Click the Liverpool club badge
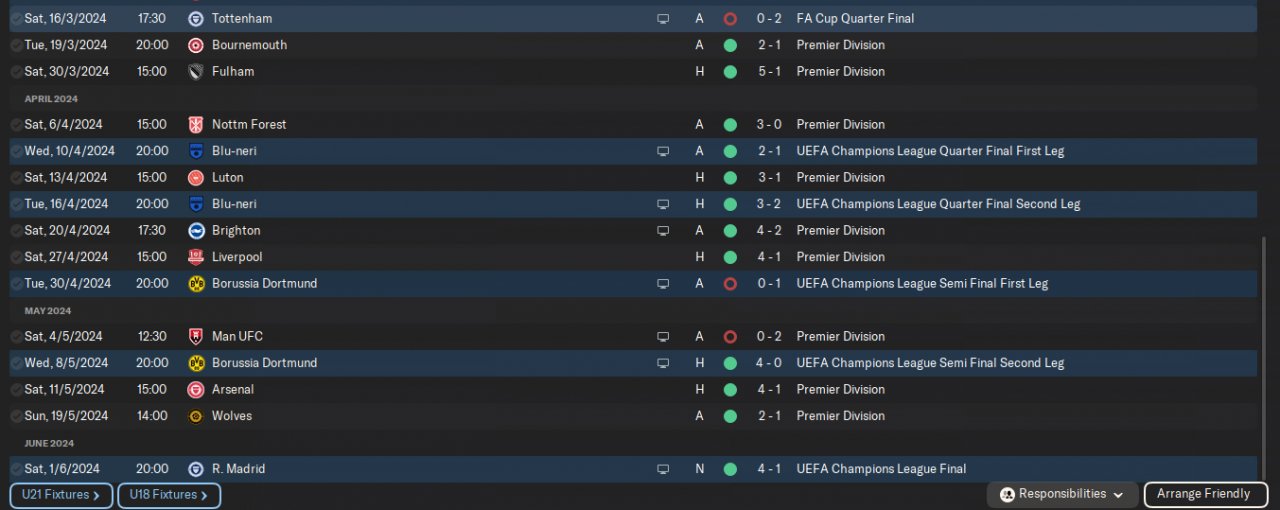 (196, 257)
